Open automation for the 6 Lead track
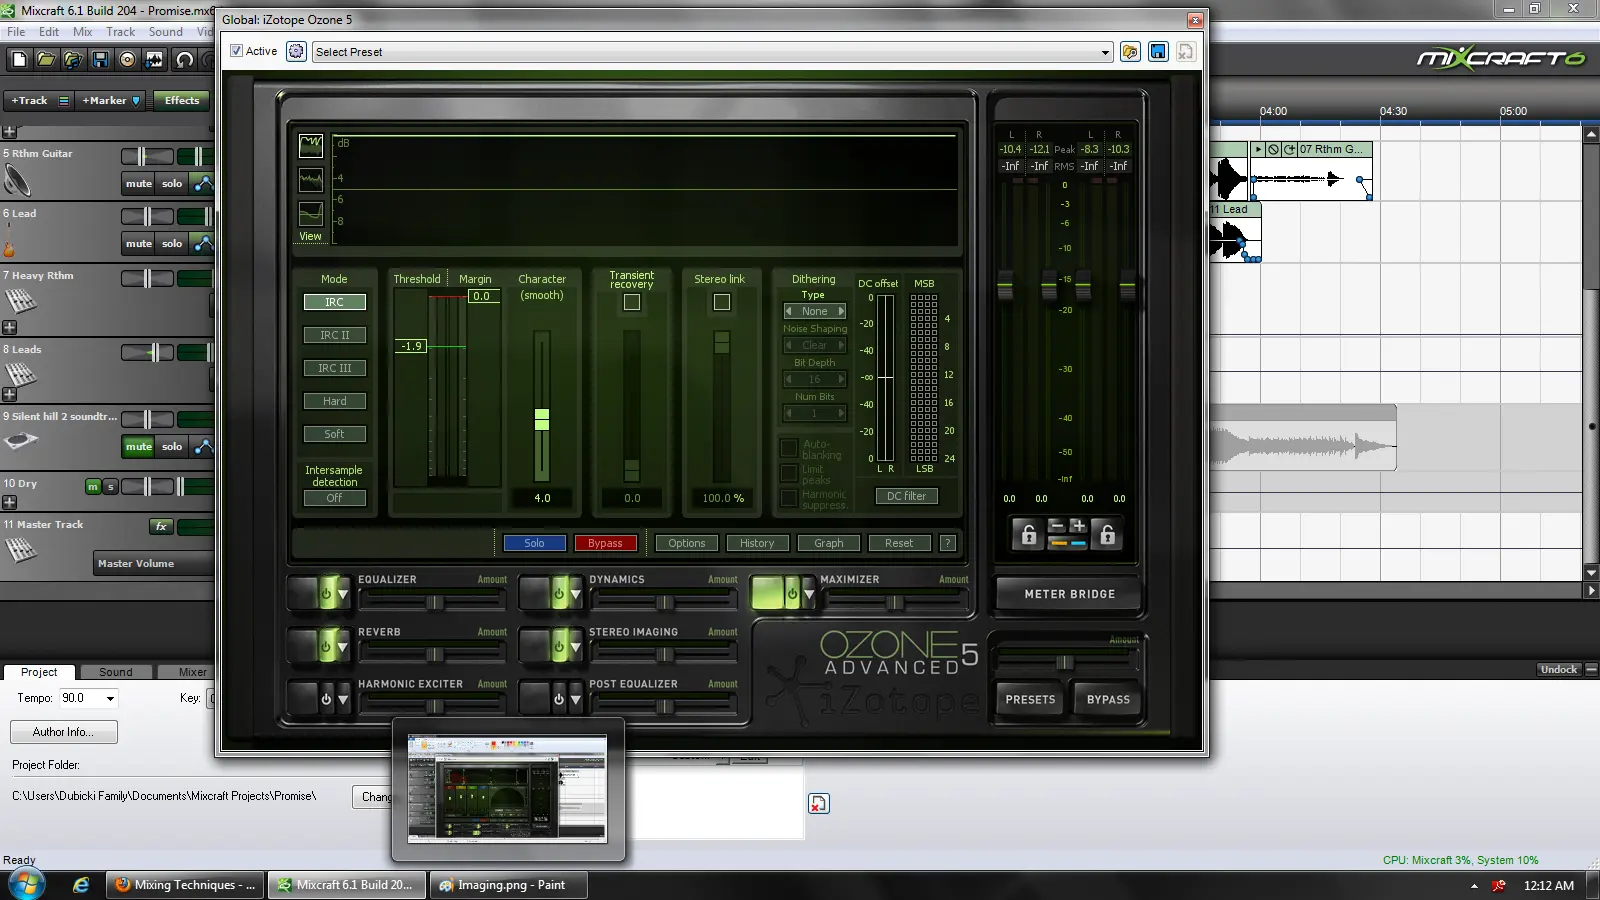Screen dimensions: 1600x900 point(203,243)
